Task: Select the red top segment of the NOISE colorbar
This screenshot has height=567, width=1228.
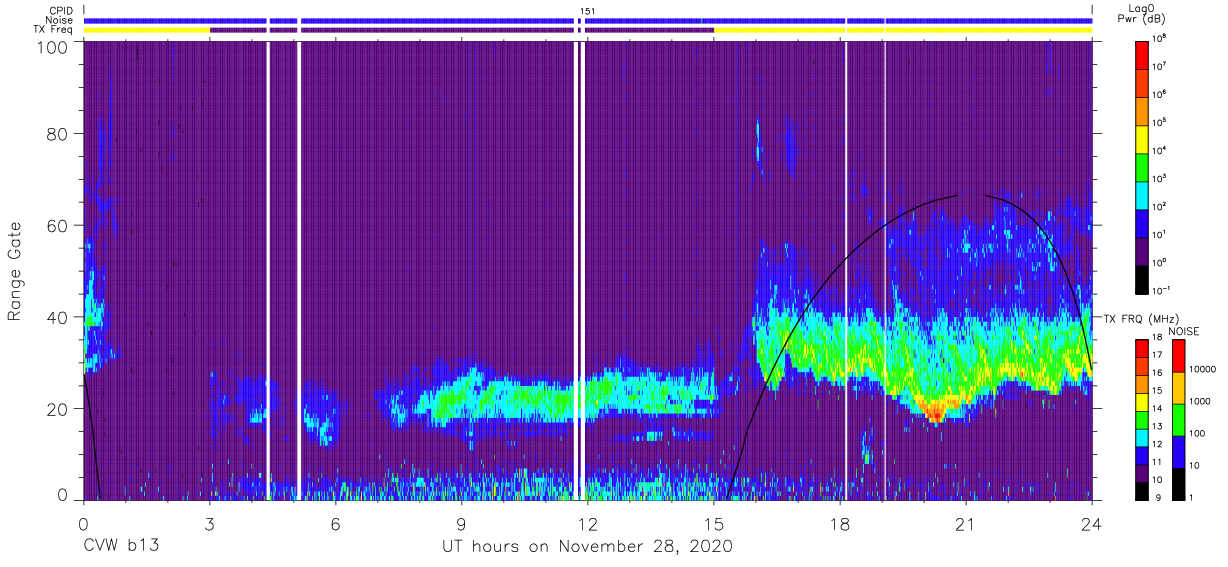Action: [x=1178, y=356]
